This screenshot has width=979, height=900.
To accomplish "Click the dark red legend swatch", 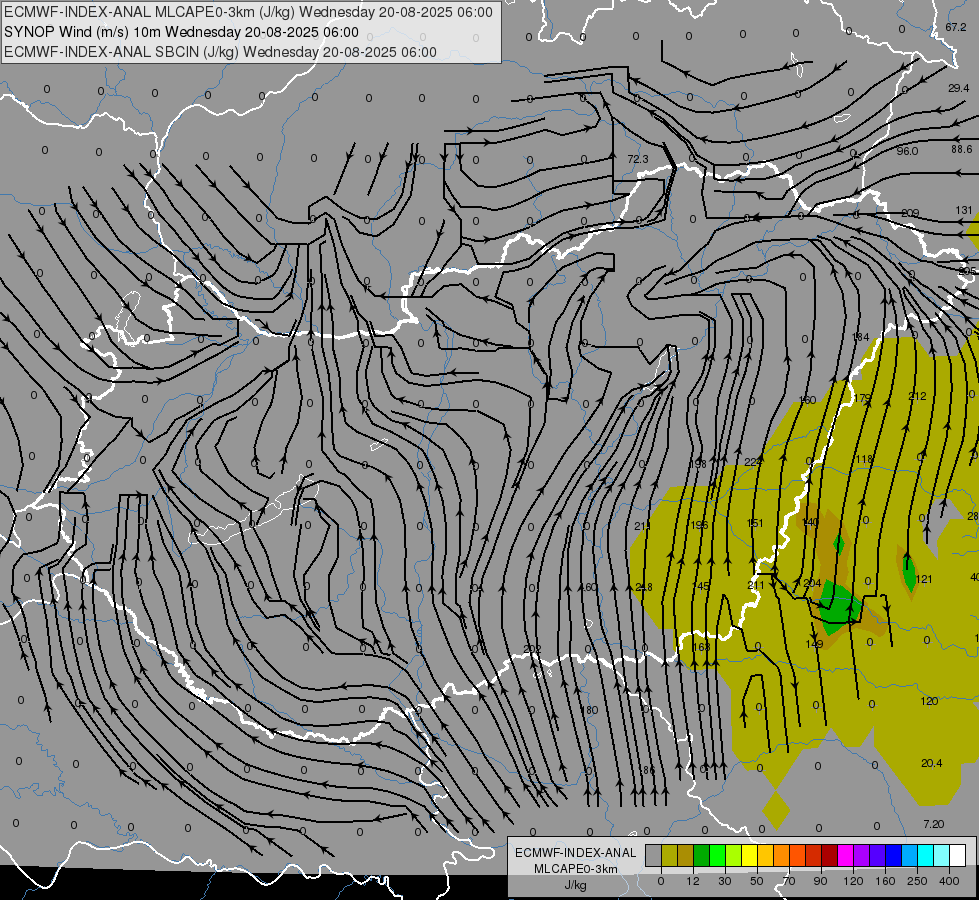I will click(829, 856).
